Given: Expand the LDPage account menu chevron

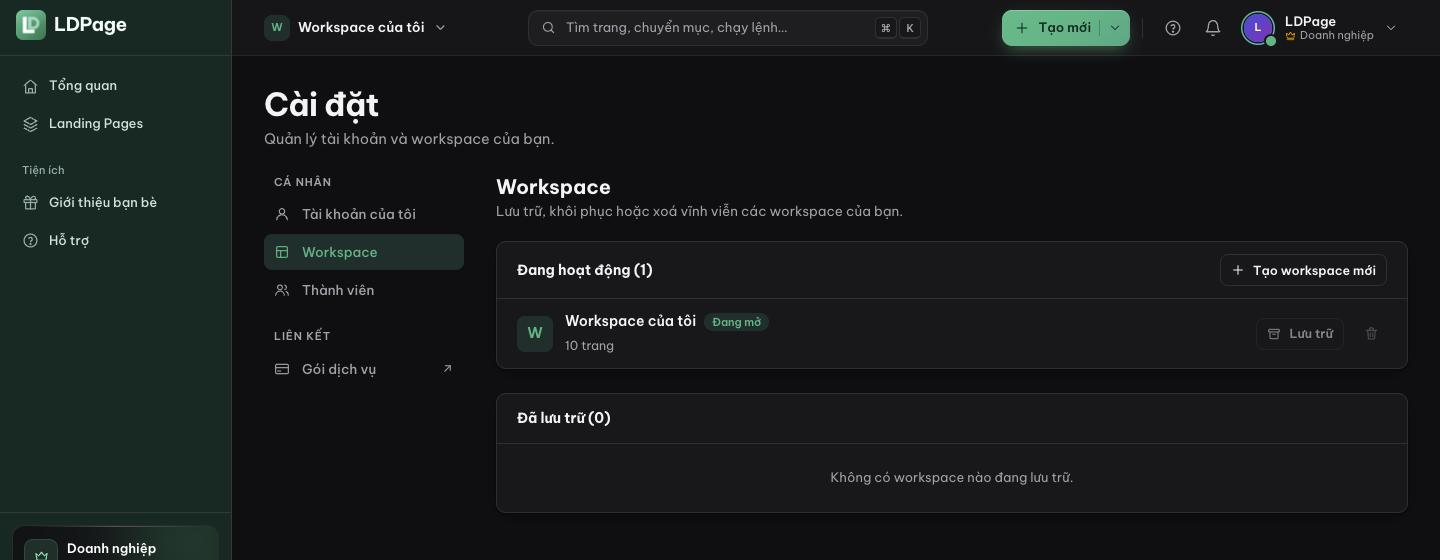Looking at the screenshot, I should [1391, 28].
